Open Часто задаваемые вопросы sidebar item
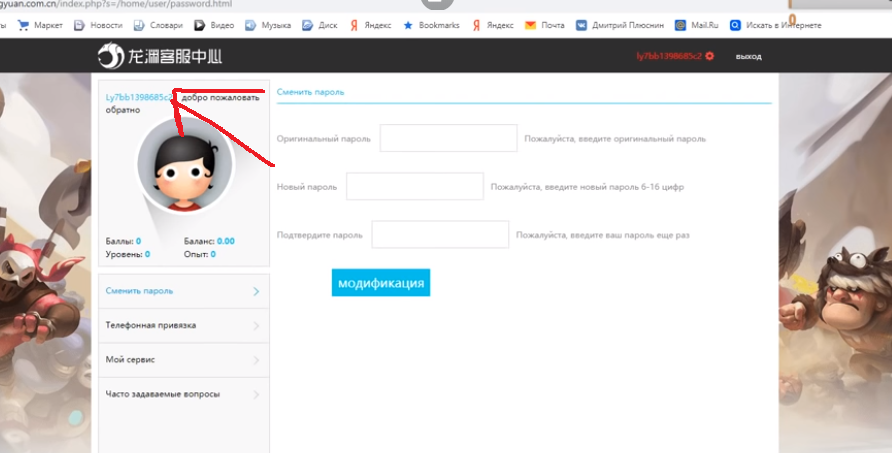The height and width of the screenshot is (453, 892). click(184, 394)
